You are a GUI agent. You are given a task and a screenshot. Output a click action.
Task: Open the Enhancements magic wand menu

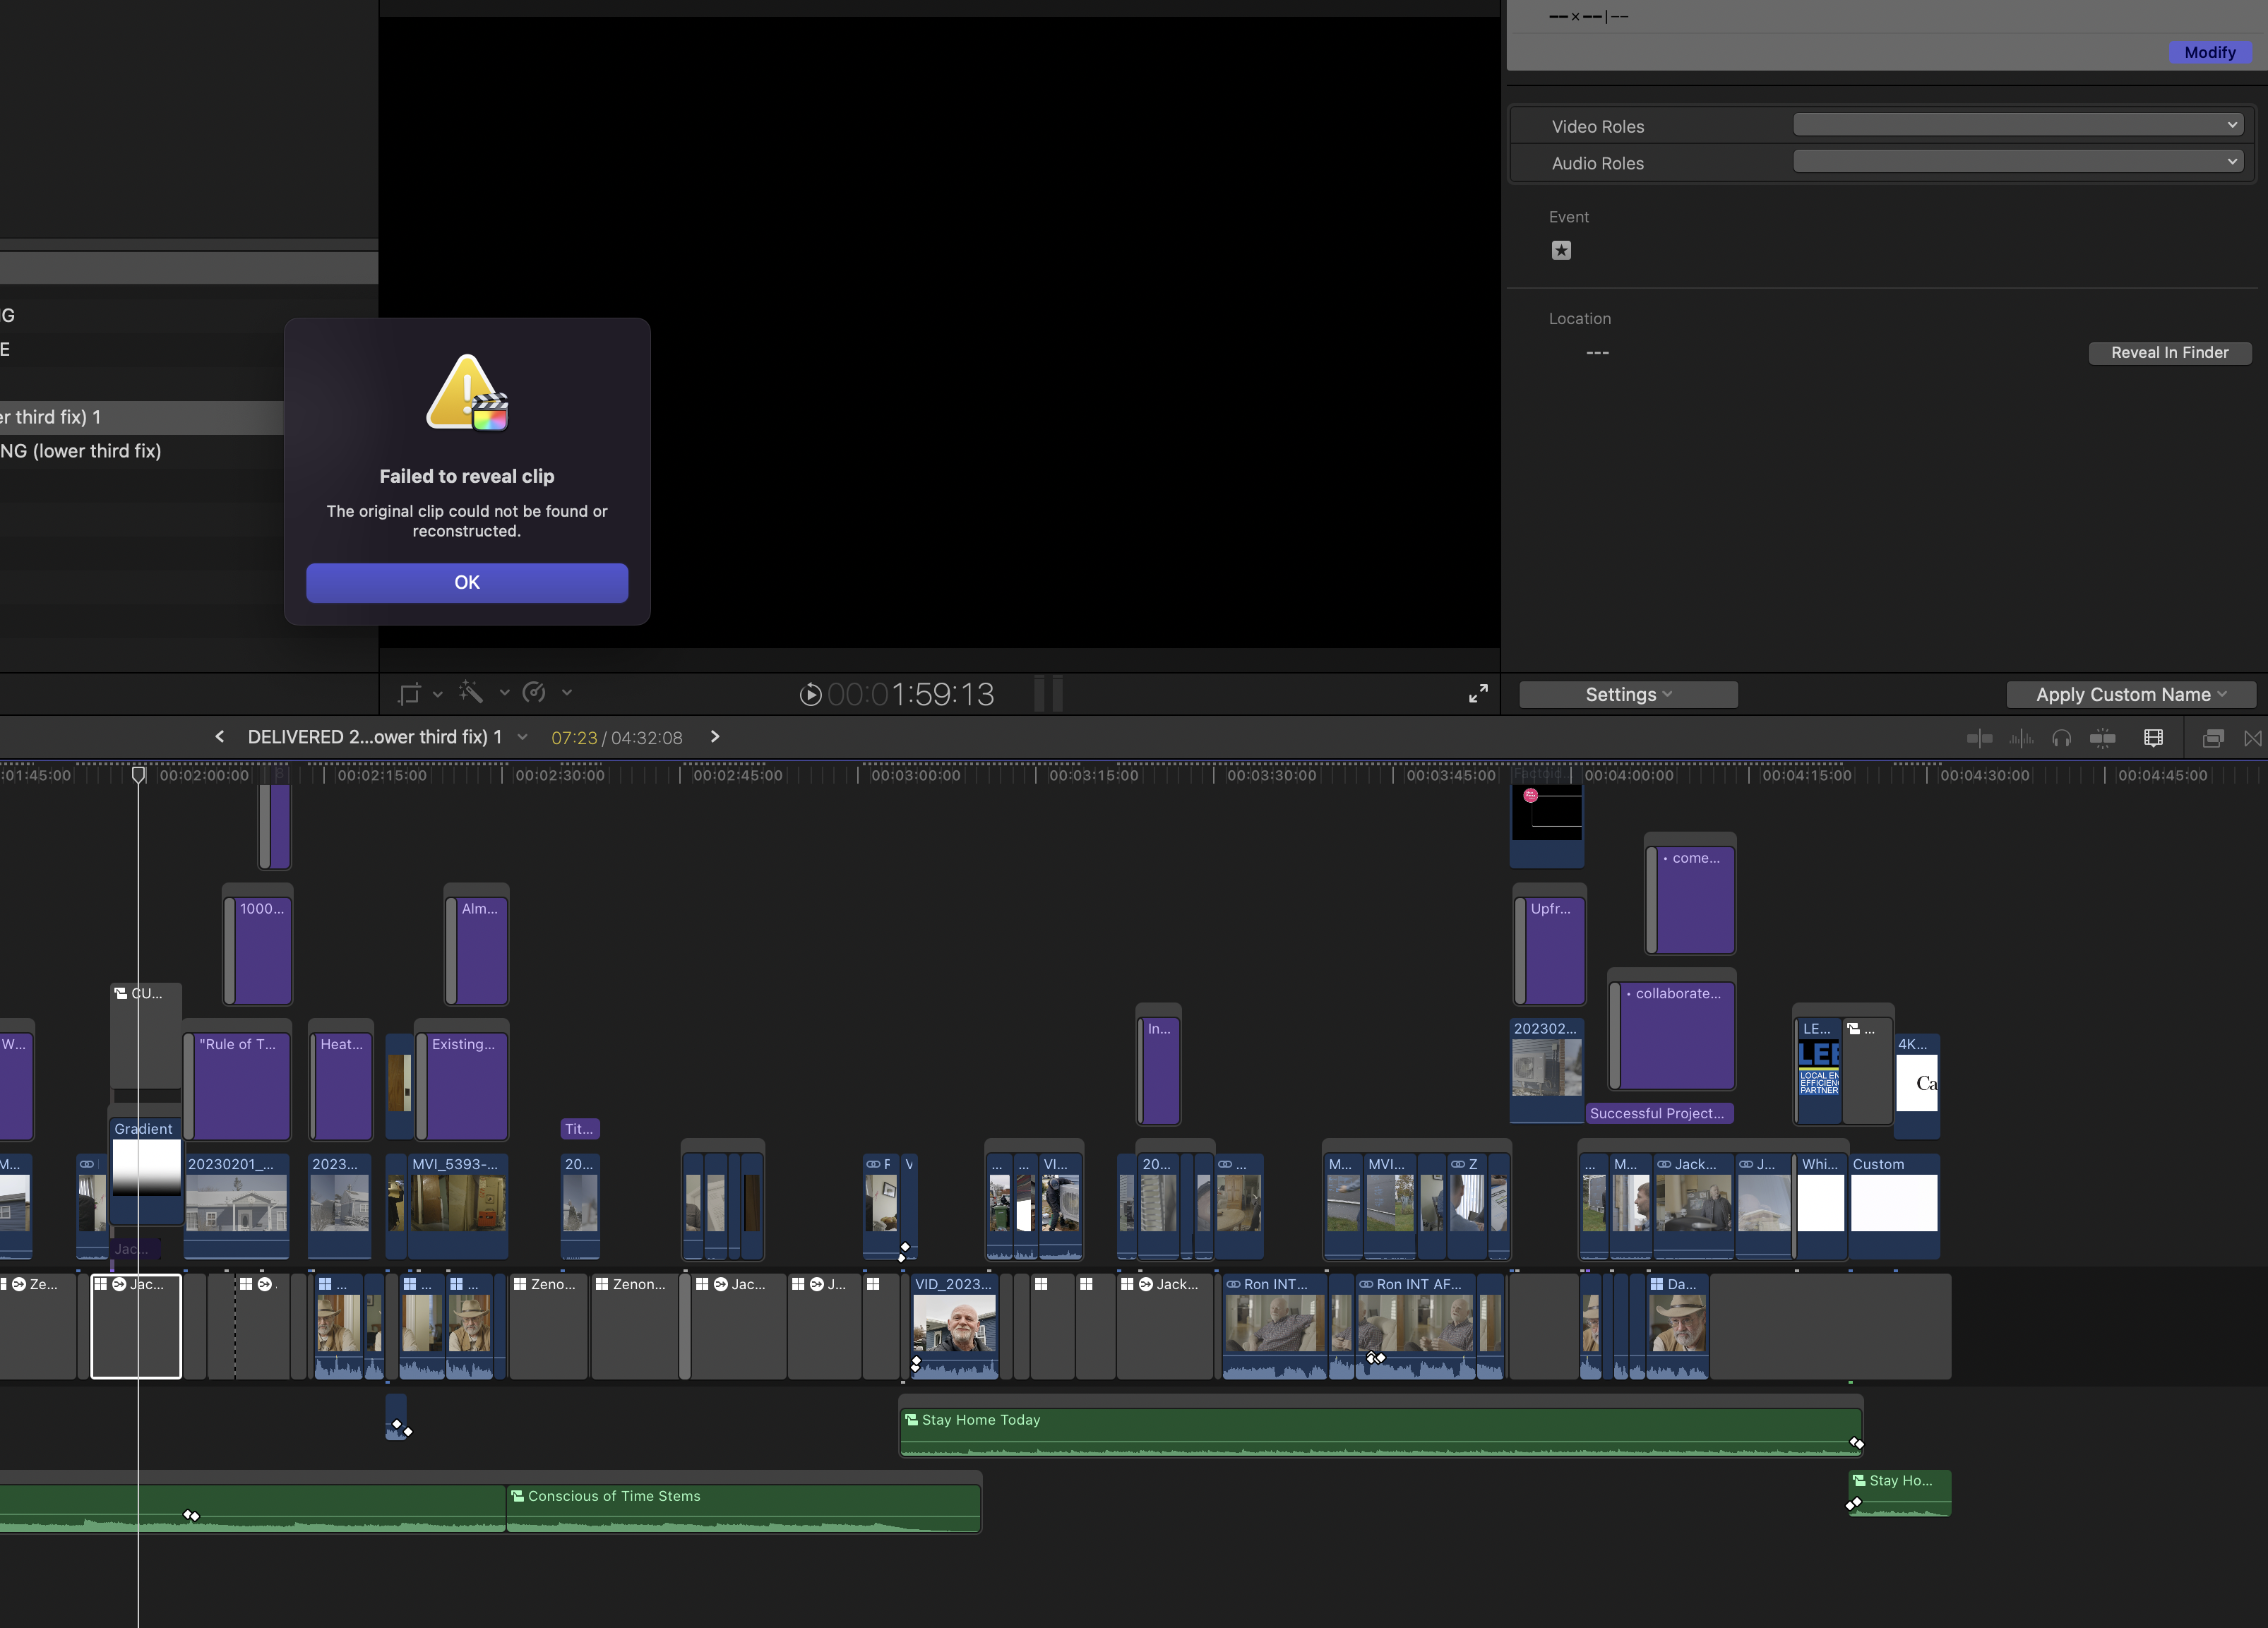click(470, 693)
